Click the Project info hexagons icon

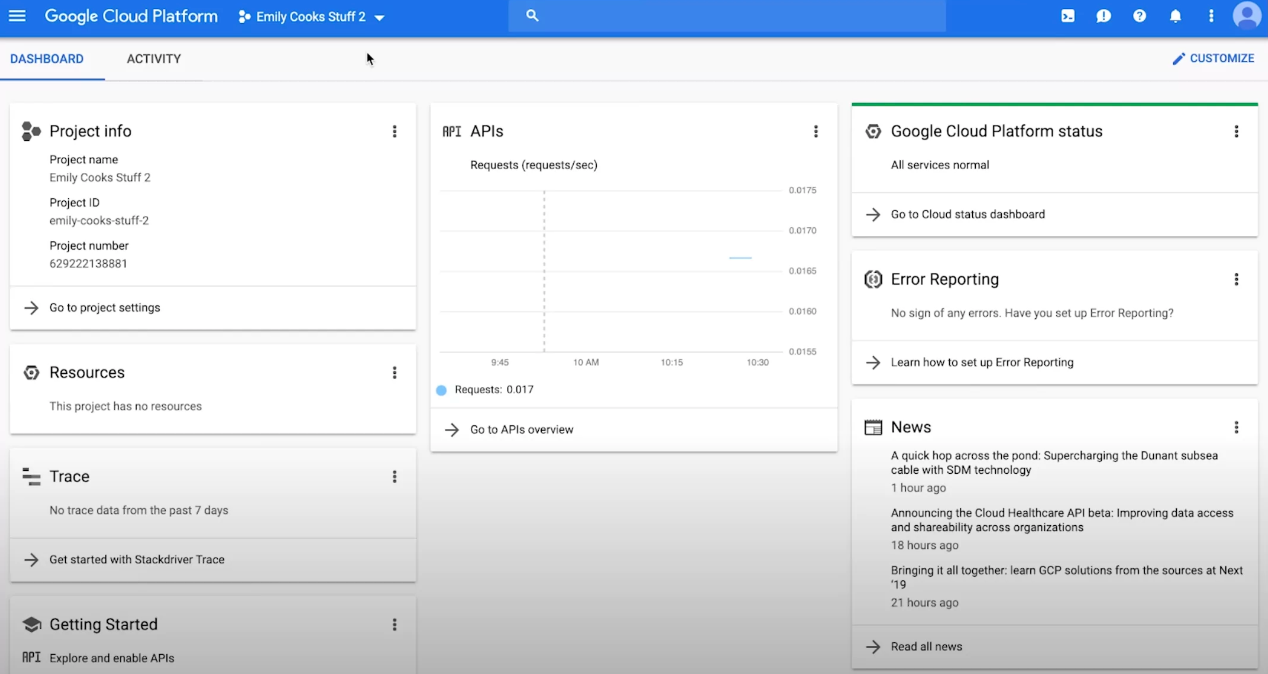(31, 131)
